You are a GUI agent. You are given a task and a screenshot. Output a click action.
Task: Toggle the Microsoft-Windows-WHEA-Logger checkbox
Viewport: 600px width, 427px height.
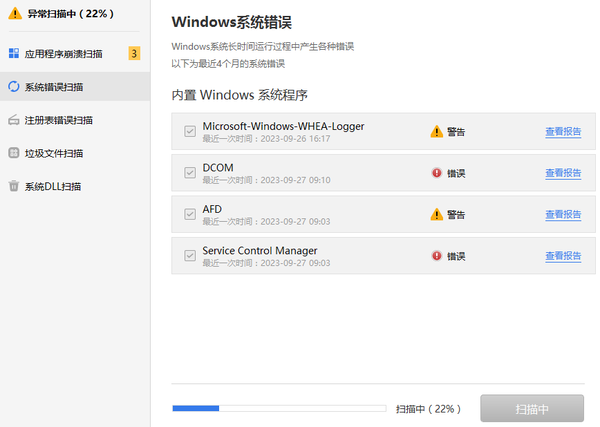(190, 131)
